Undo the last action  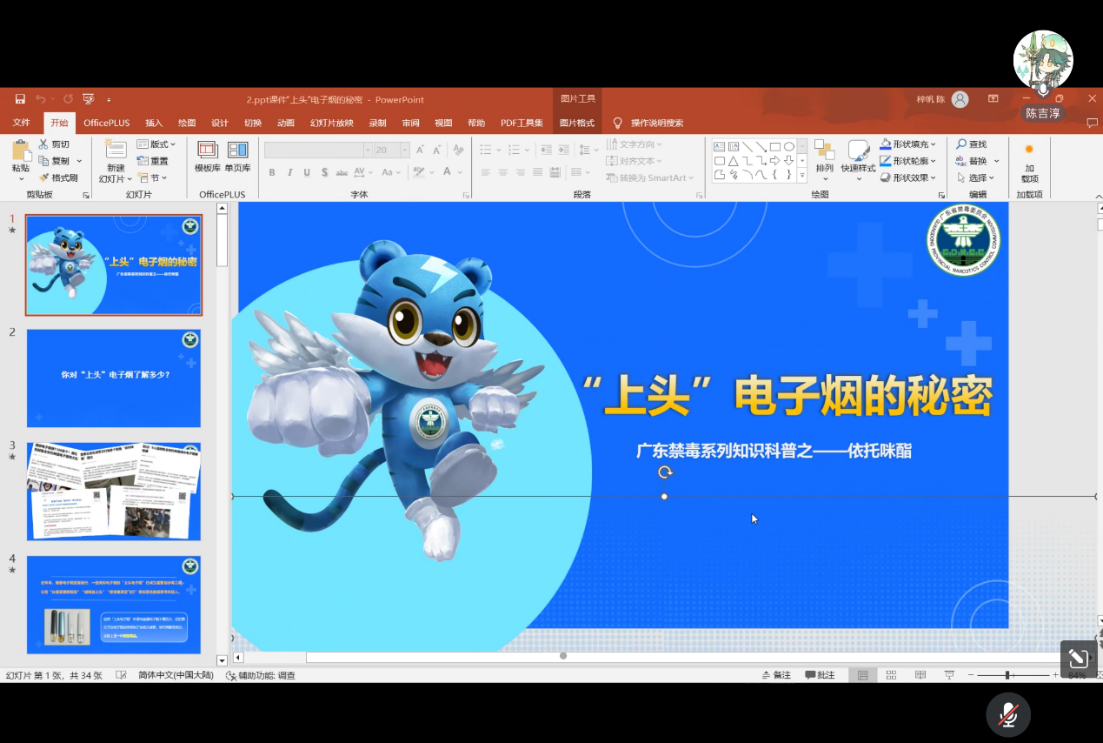[x=41, y=99]
